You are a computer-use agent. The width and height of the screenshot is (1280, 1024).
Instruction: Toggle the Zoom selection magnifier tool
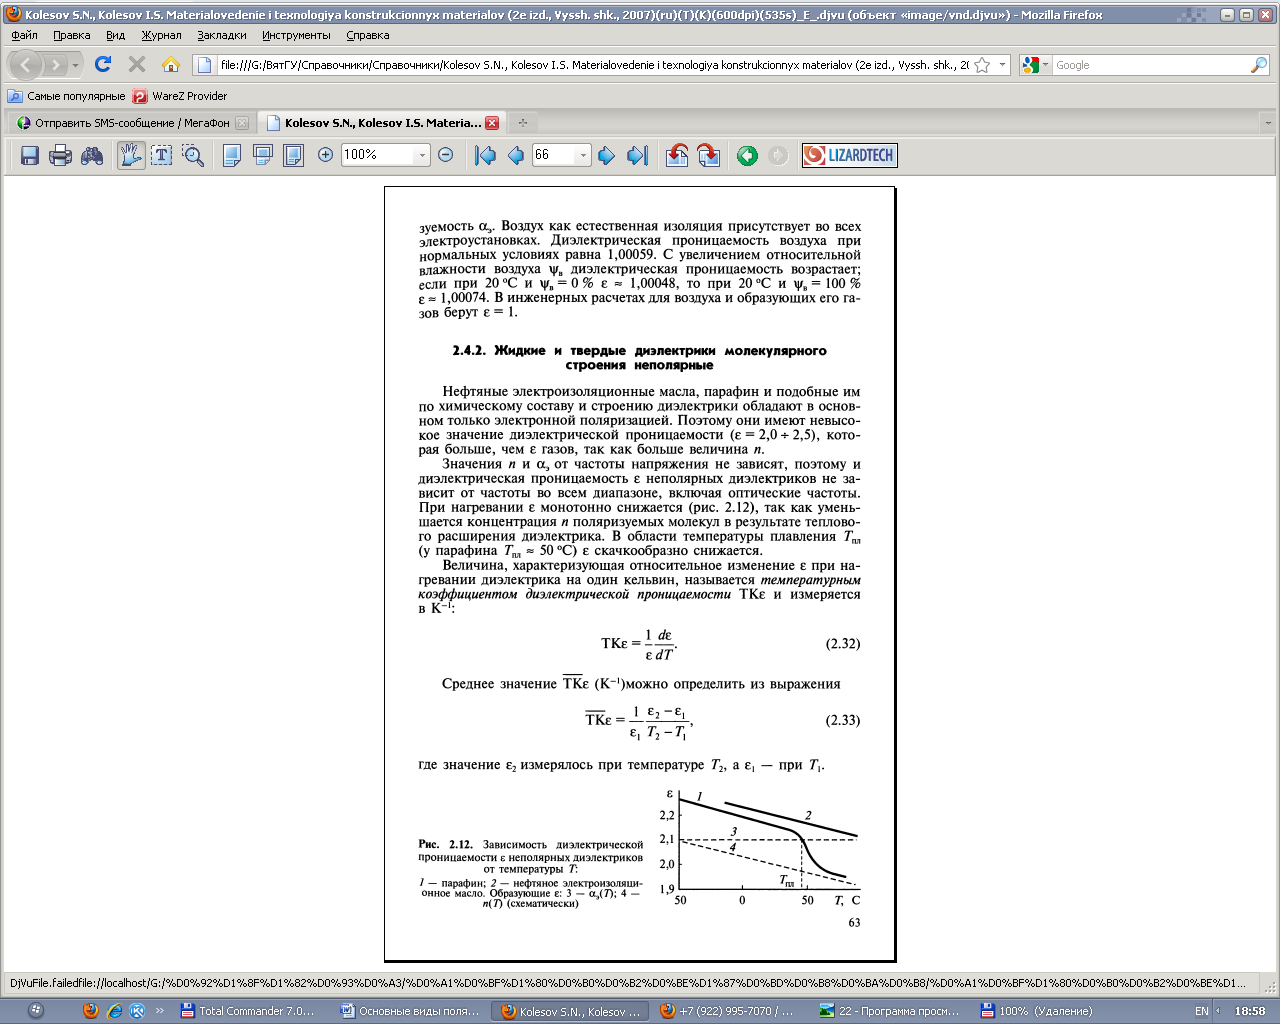193,155
